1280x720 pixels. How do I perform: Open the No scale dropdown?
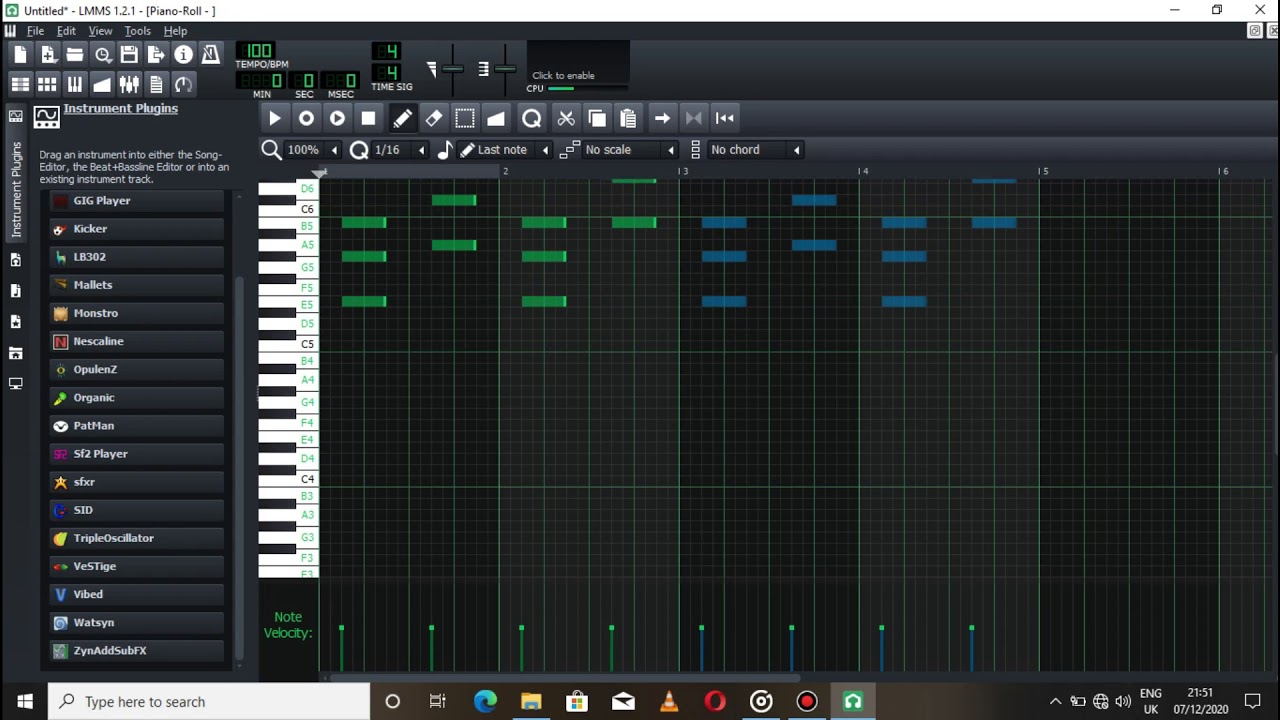click(x=630, y=150)
